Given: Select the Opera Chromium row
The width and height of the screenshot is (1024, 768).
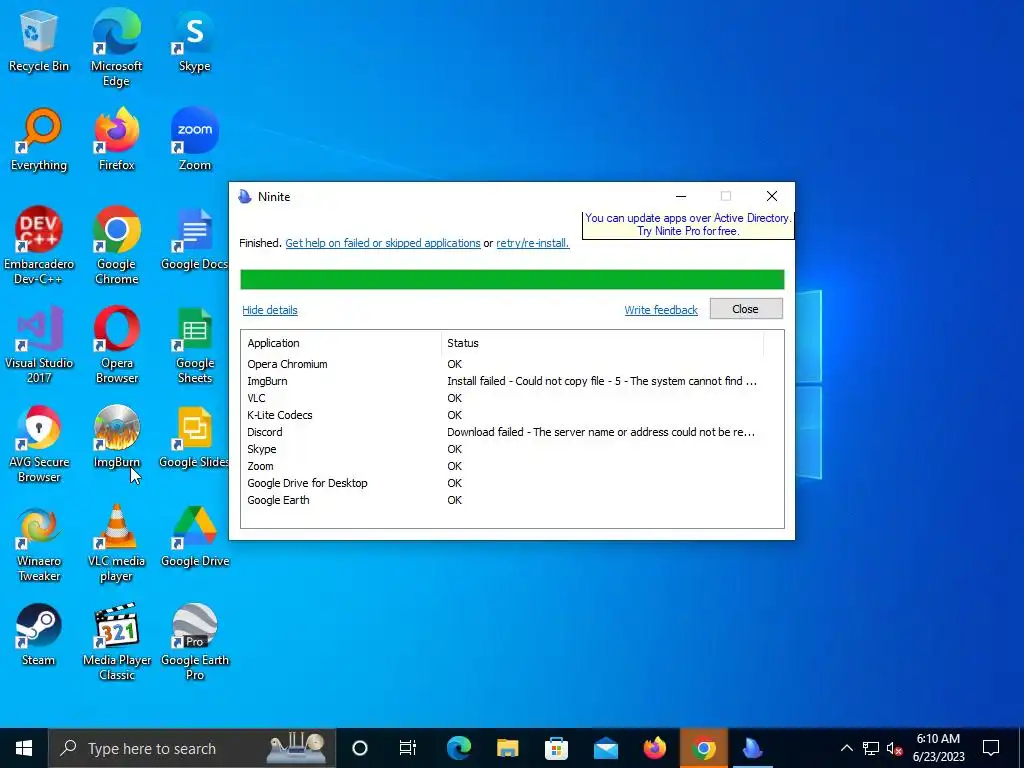Looking at the screenshot, I should point(512,364).
